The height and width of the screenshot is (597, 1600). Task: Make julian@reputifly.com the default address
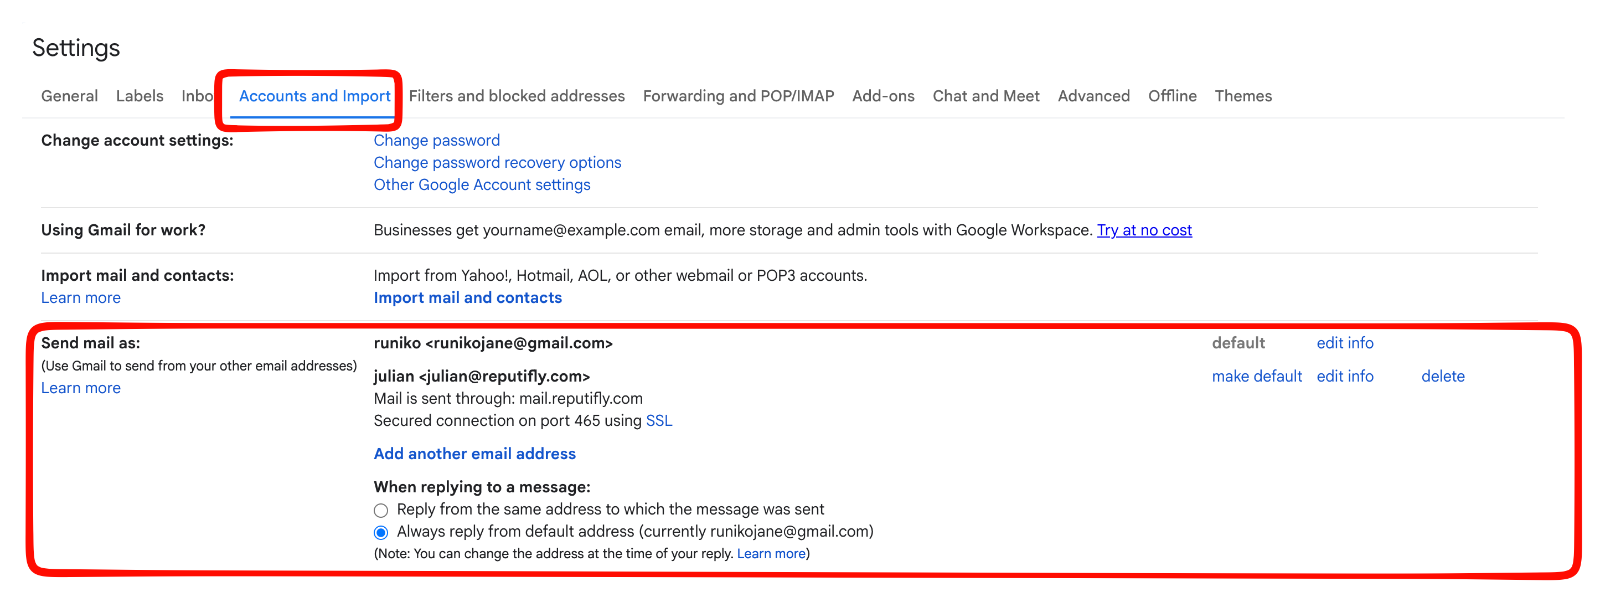1257,376
